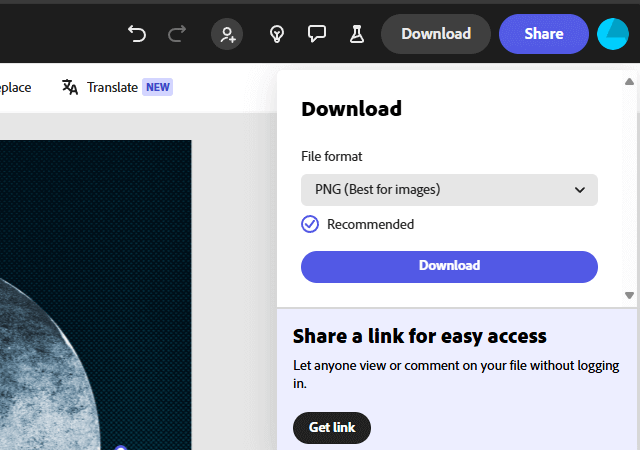This screenshot has height=450, width=640.
Task: Click the Redo arrow icon
Action: (177, 34)
